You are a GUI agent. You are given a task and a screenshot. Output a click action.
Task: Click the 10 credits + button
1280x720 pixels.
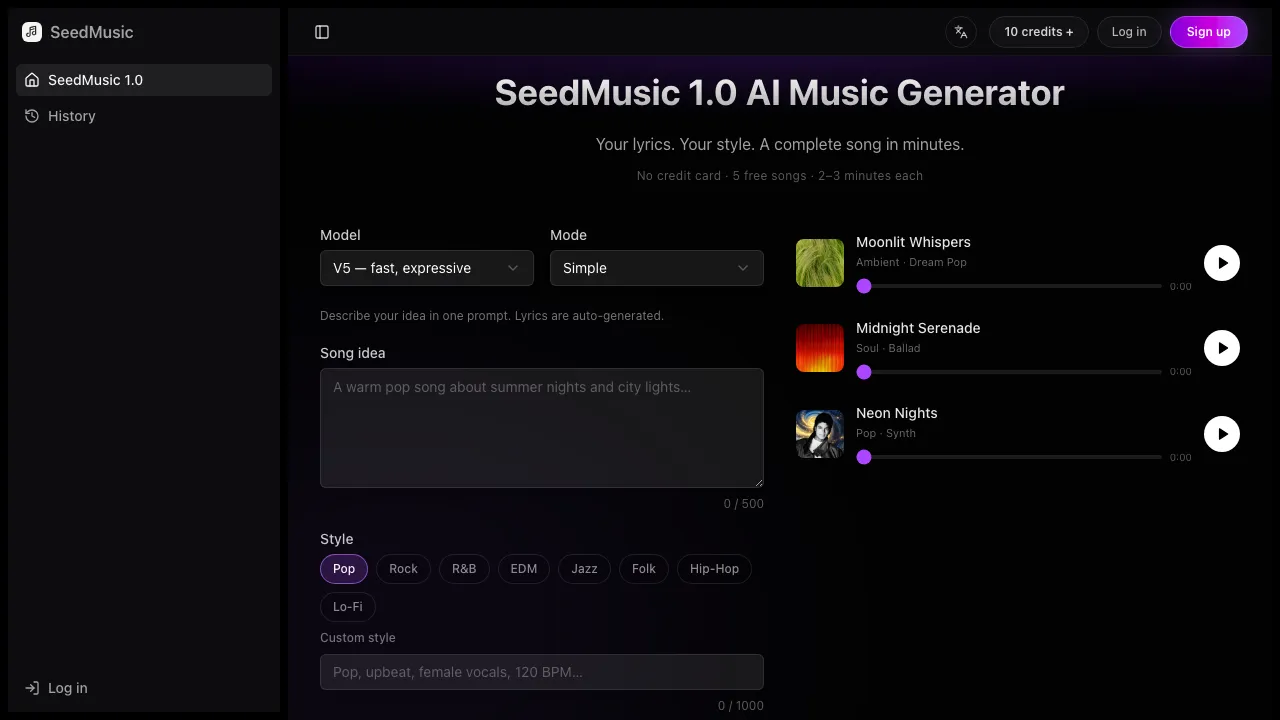1039,32
